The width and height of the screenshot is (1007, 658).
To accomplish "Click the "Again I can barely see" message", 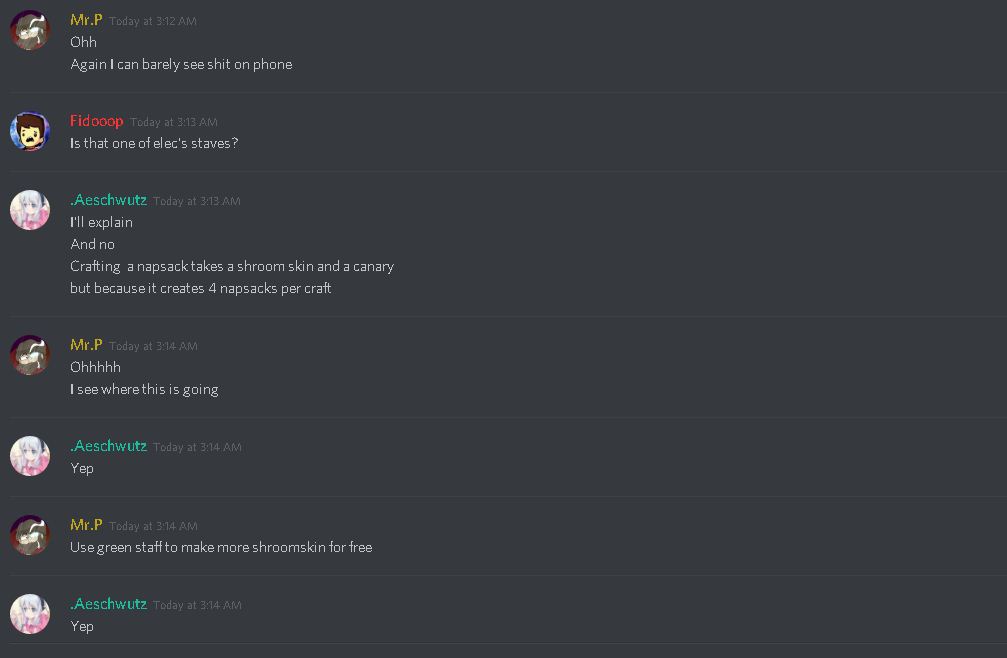I will coord(181,64).
